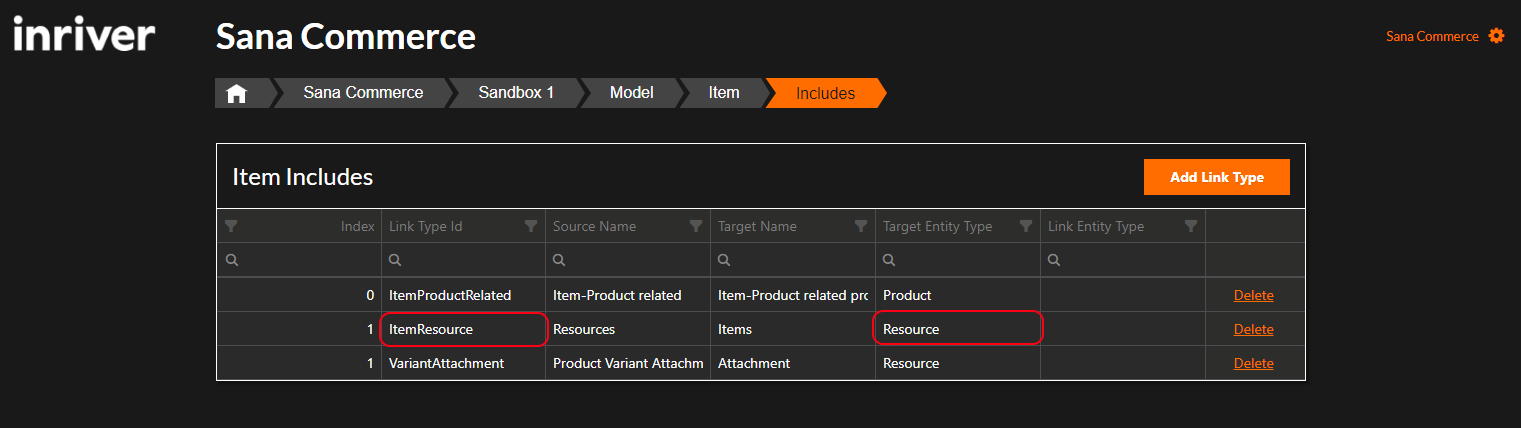
Task: Delete the ItemResource link type
Action: 1254,329
